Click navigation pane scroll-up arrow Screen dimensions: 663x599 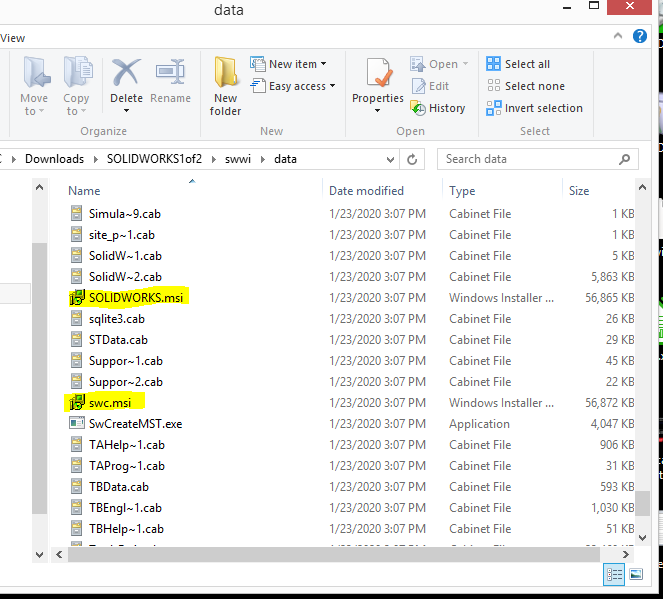point(39,187)
